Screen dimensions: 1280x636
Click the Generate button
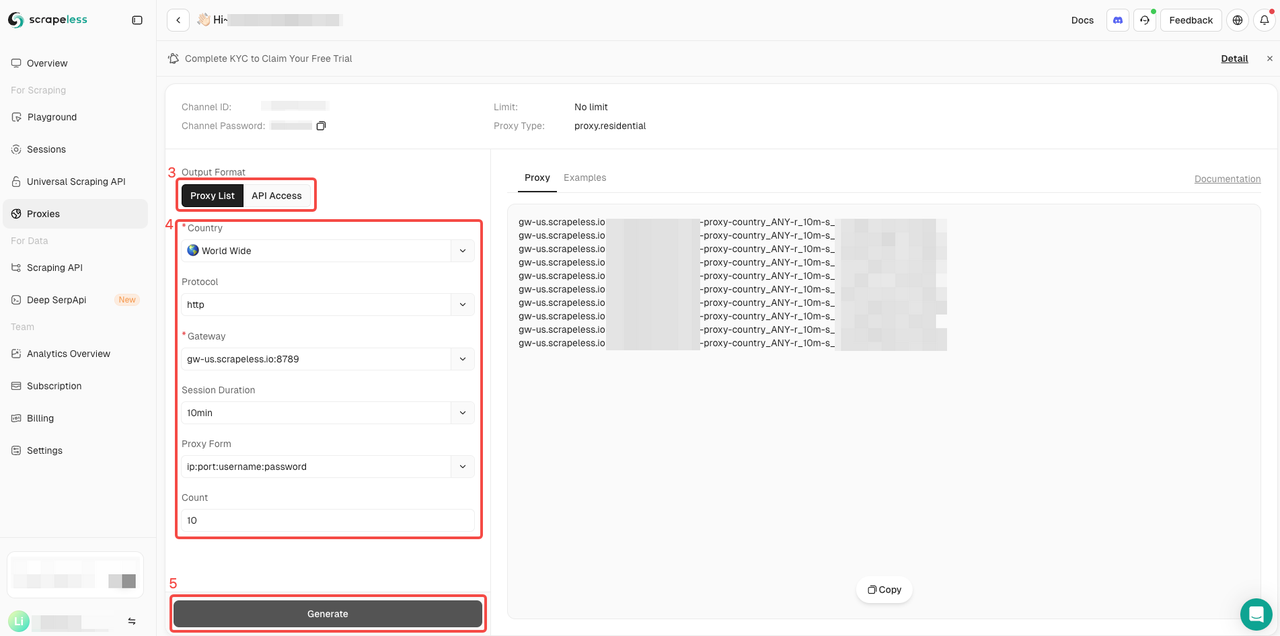pos(328,614)
